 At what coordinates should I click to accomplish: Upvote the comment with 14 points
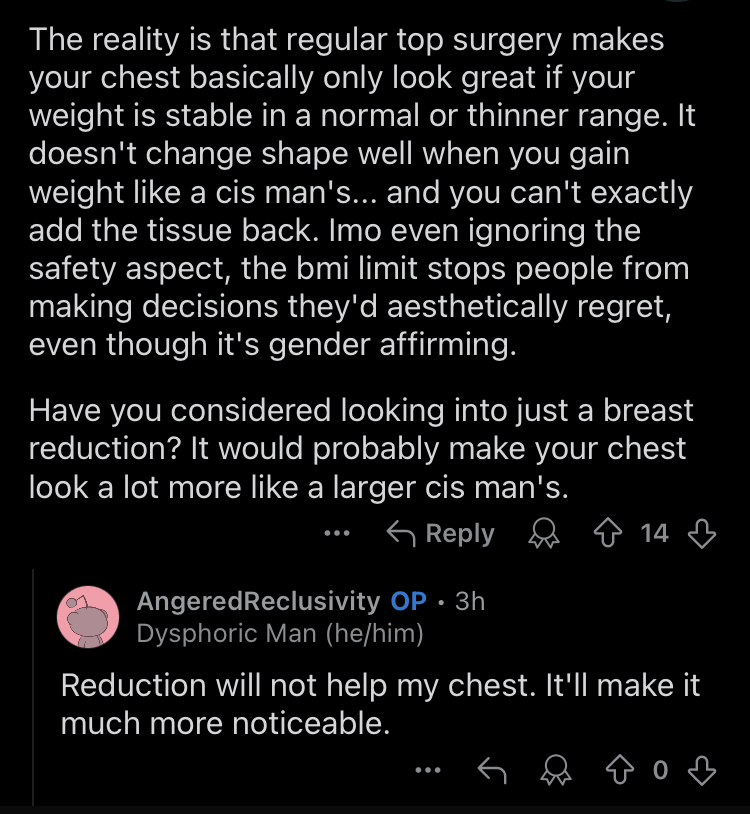[x=608, y=534]
